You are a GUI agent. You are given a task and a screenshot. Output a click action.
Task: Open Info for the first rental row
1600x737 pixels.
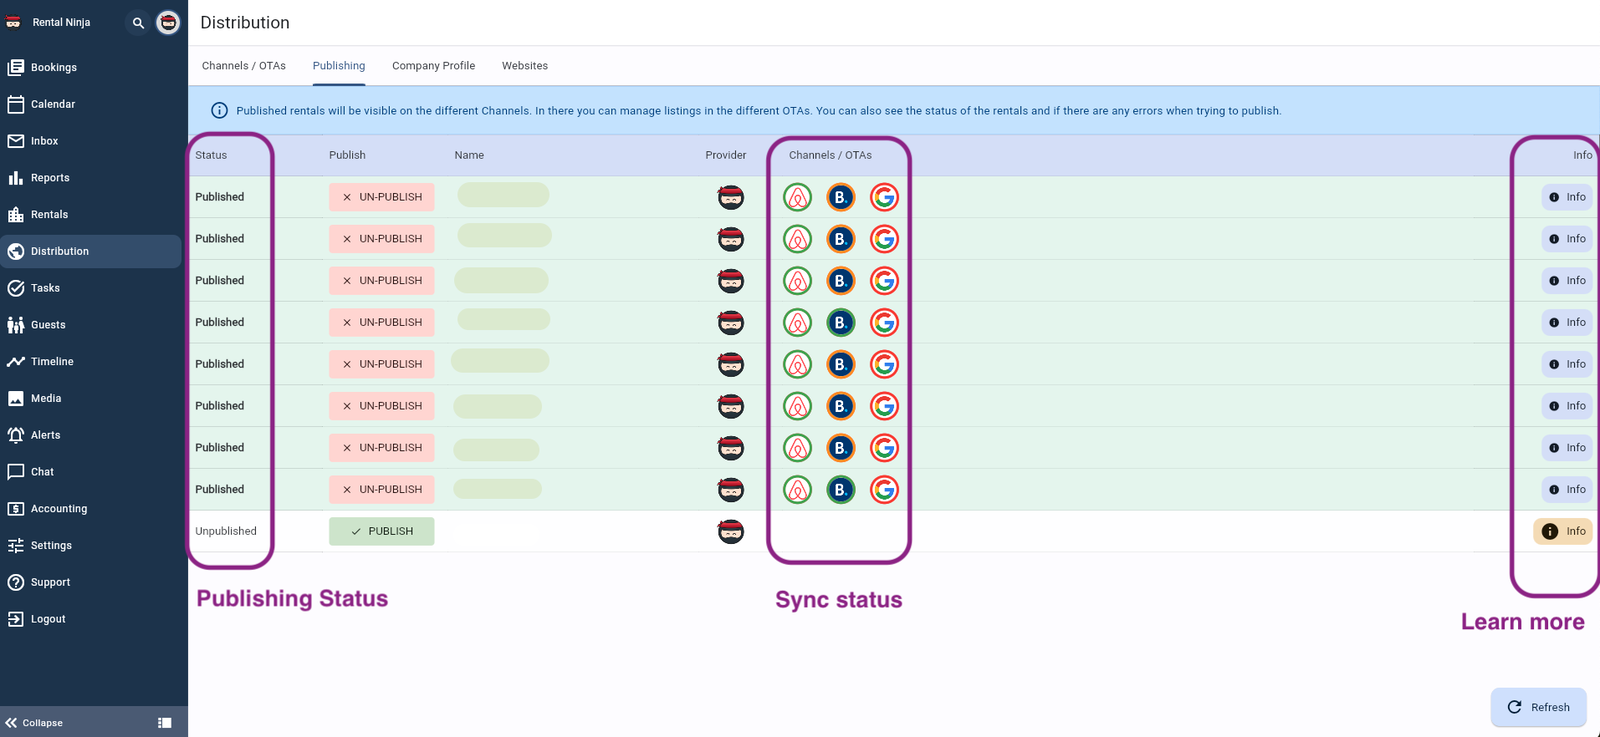[1567, 197]
